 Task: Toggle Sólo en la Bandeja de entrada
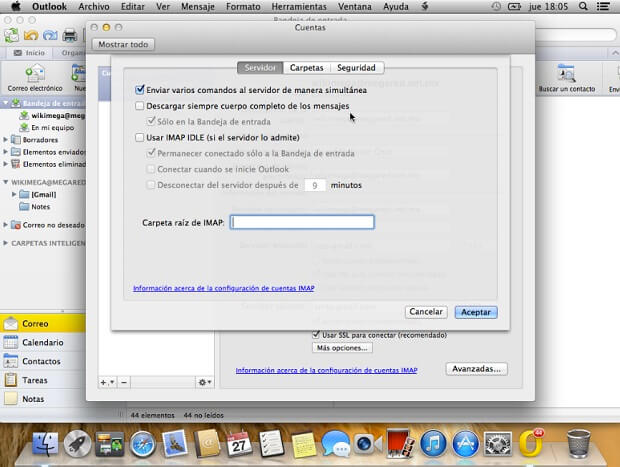[151, 121]
